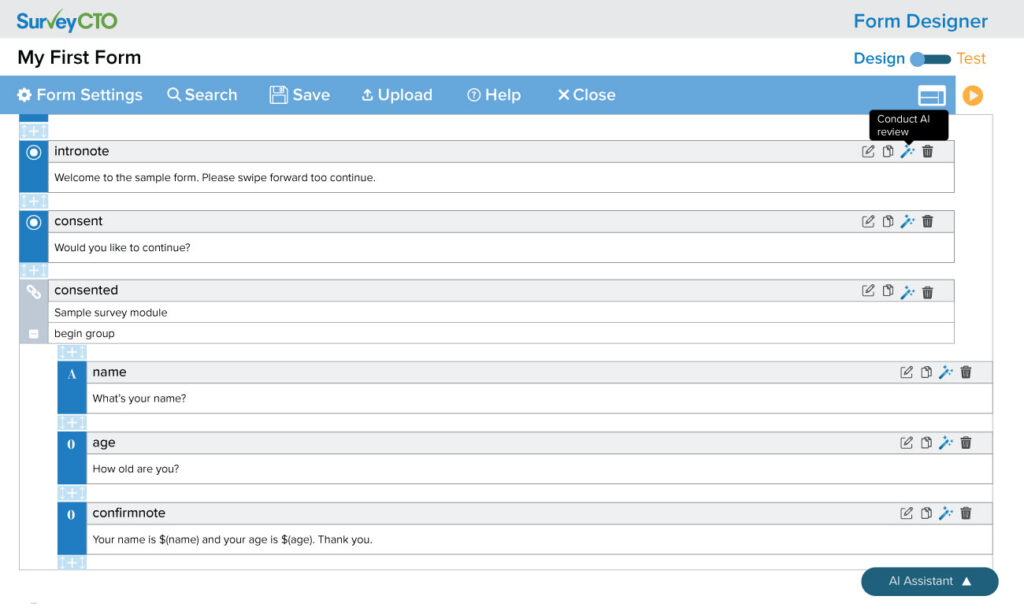Conduct AI review on the intronote field
This screenshot has width=1024, height=611.
pos(907,151)
